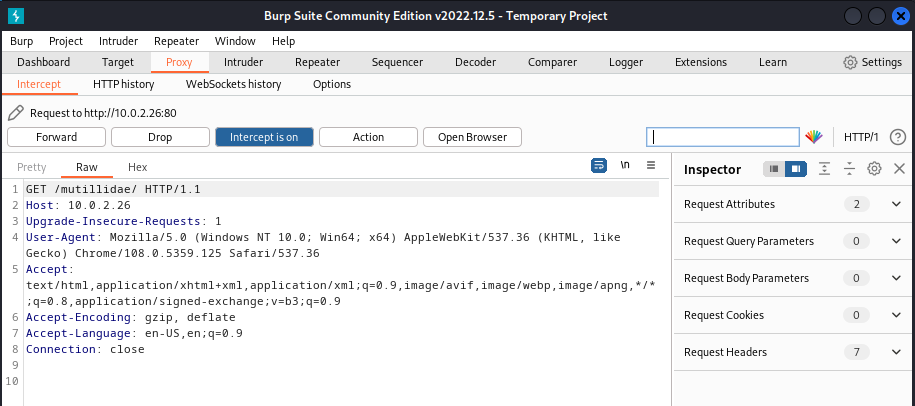Click the Open Browser button
915x406 pixels.
pyautogui.click(x=472, y=137)
